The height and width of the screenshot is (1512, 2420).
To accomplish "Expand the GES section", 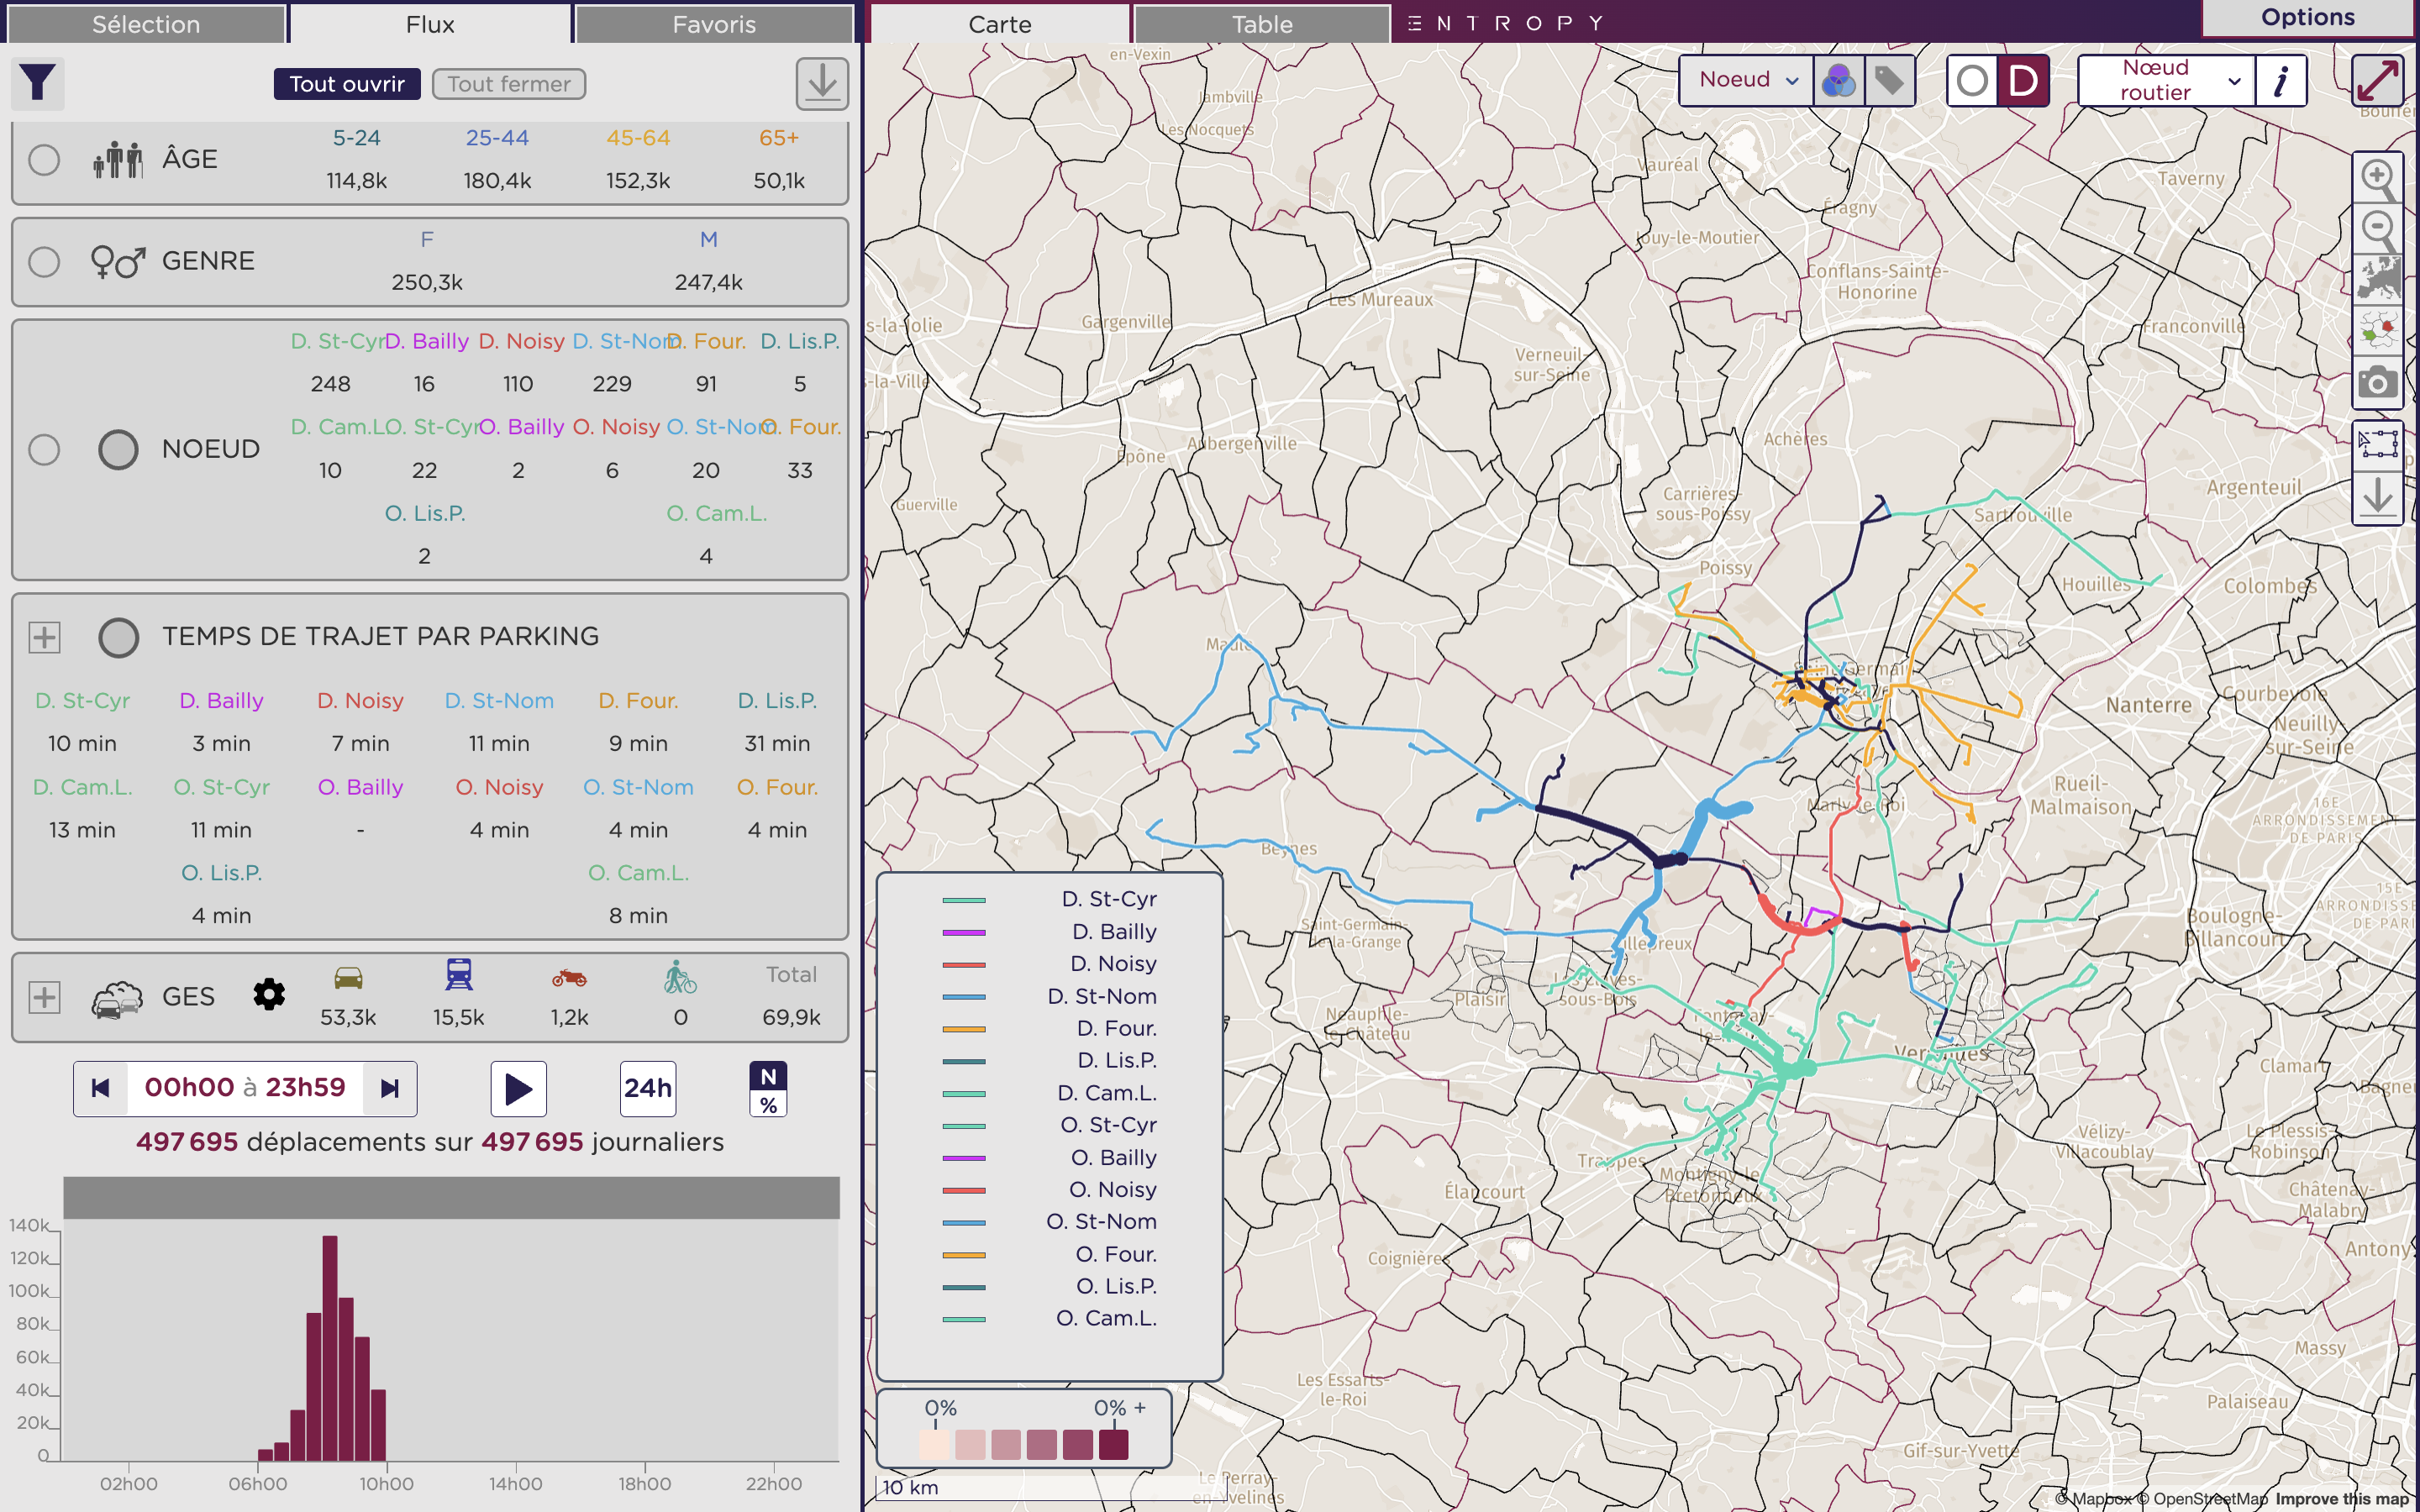I will click(44, 997).
